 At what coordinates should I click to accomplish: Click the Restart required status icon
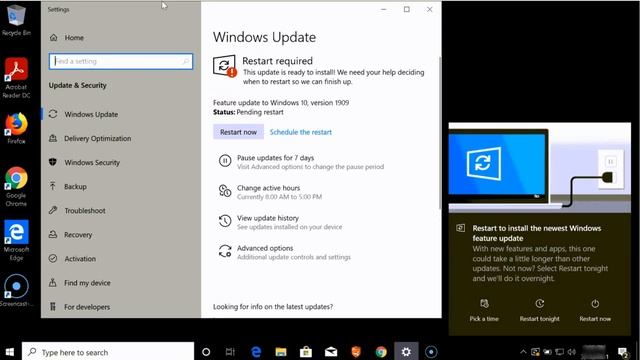click(x=224, y=66)
